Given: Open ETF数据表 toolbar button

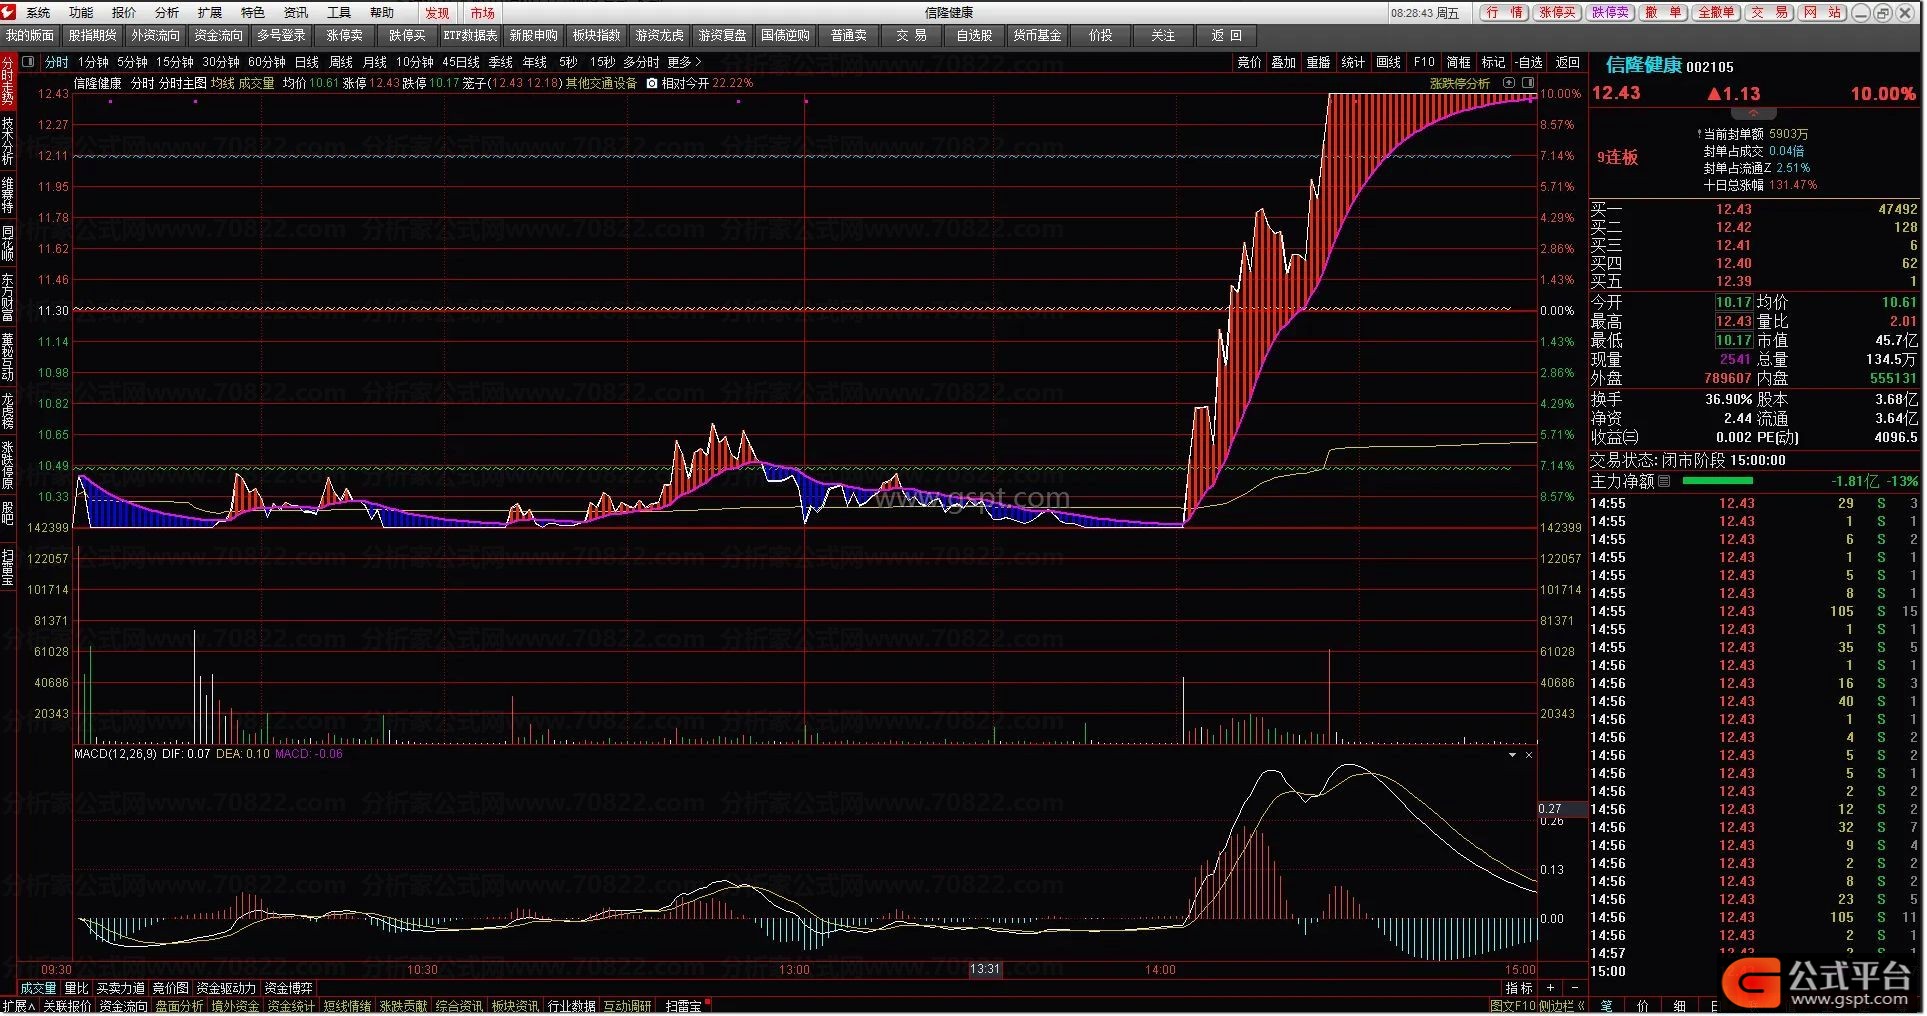Looking at the screenshot, I should point(470,35).
